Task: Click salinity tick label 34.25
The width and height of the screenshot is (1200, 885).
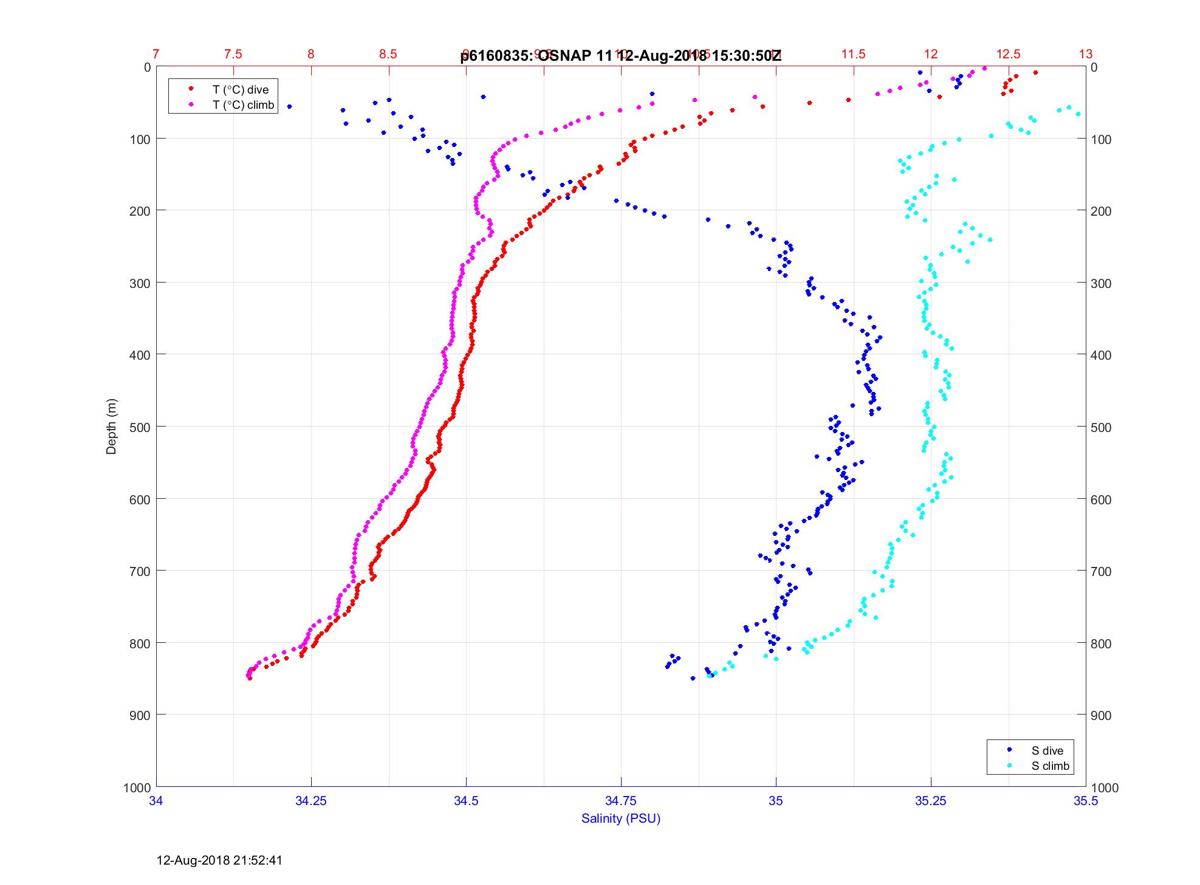Action: pos(311,801)
